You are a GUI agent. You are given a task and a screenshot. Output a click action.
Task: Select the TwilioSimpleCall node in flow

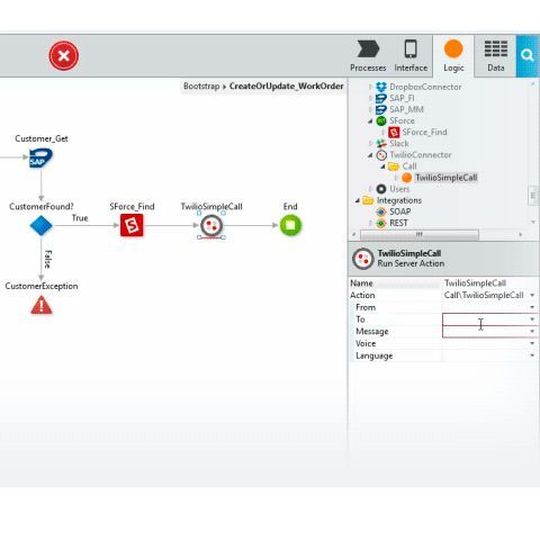(211, 226)
